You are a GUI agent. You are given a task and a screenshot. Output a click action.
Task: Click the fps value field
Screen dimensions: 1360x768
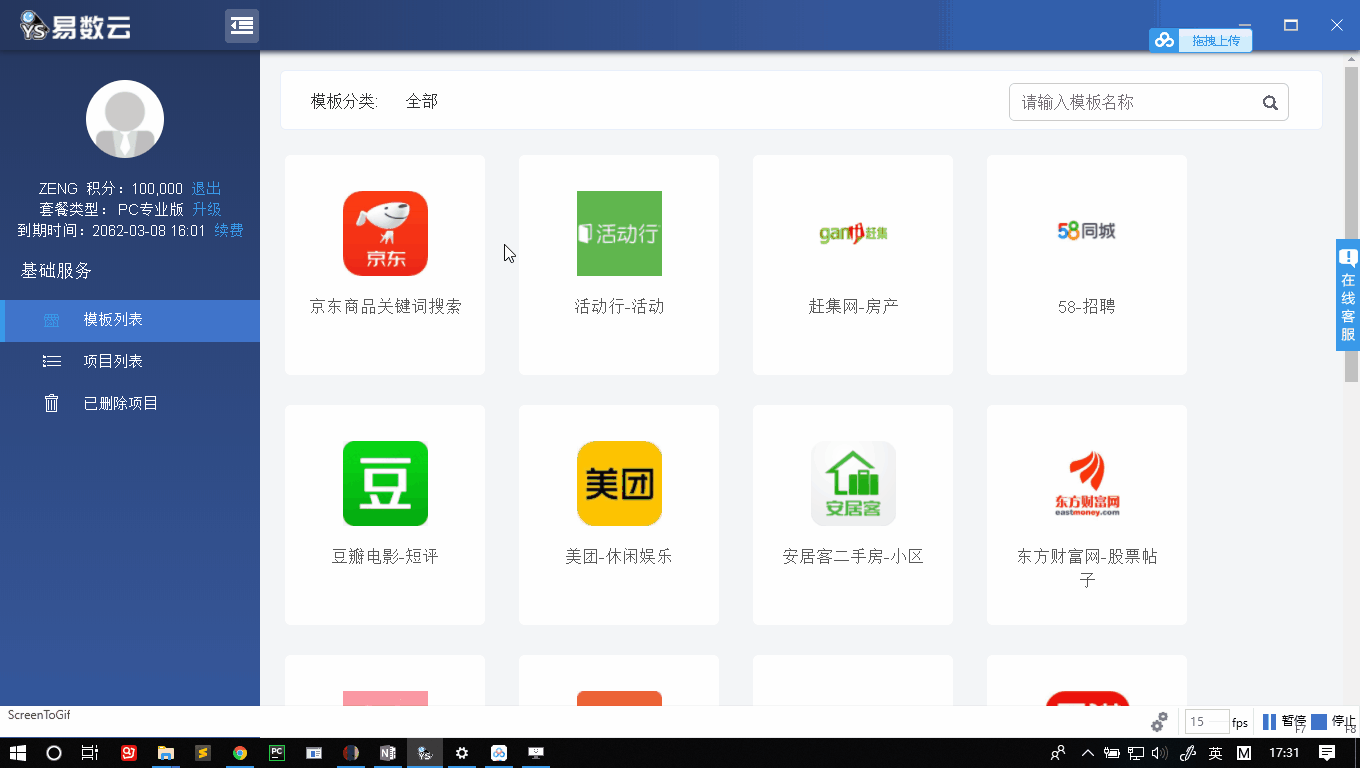click(x=1207, y=722)
